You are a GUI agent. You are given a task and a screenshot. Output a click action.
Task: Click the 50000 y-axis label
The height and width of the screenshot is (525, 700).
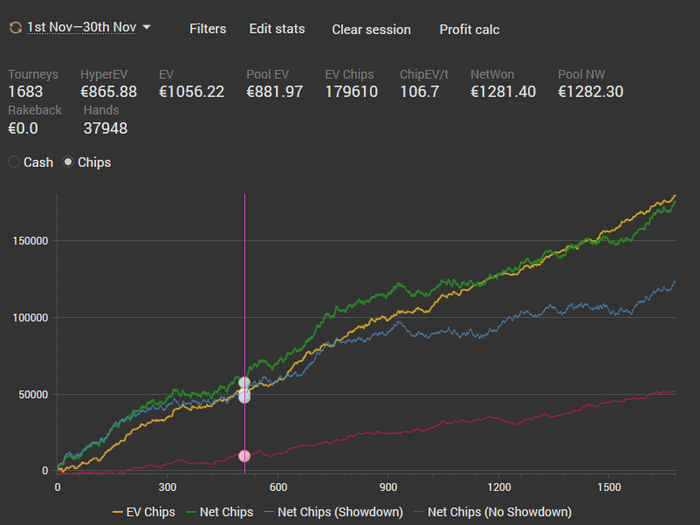tap(33, 395)
